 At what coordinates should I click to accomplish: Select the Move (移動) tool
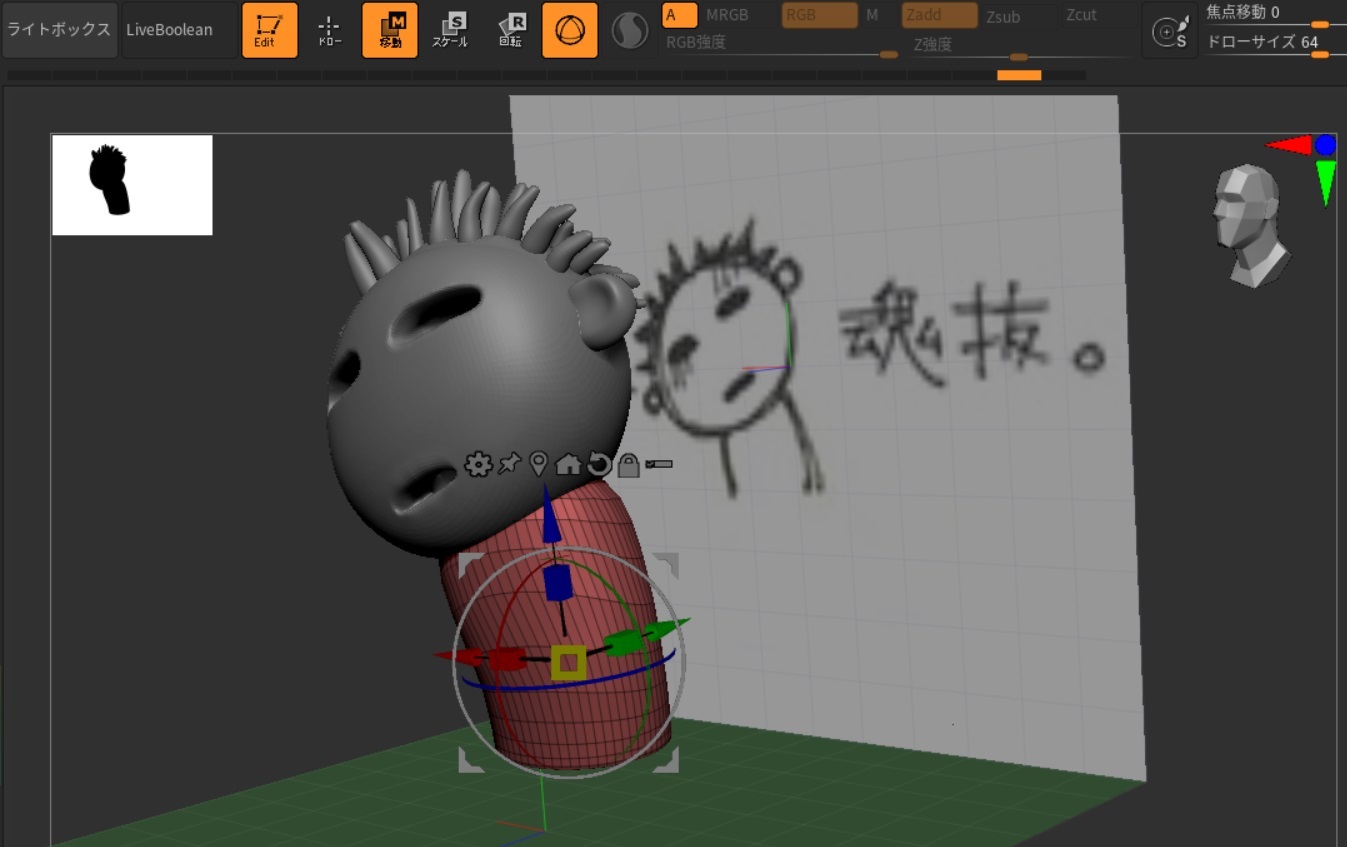click(389, 29)
